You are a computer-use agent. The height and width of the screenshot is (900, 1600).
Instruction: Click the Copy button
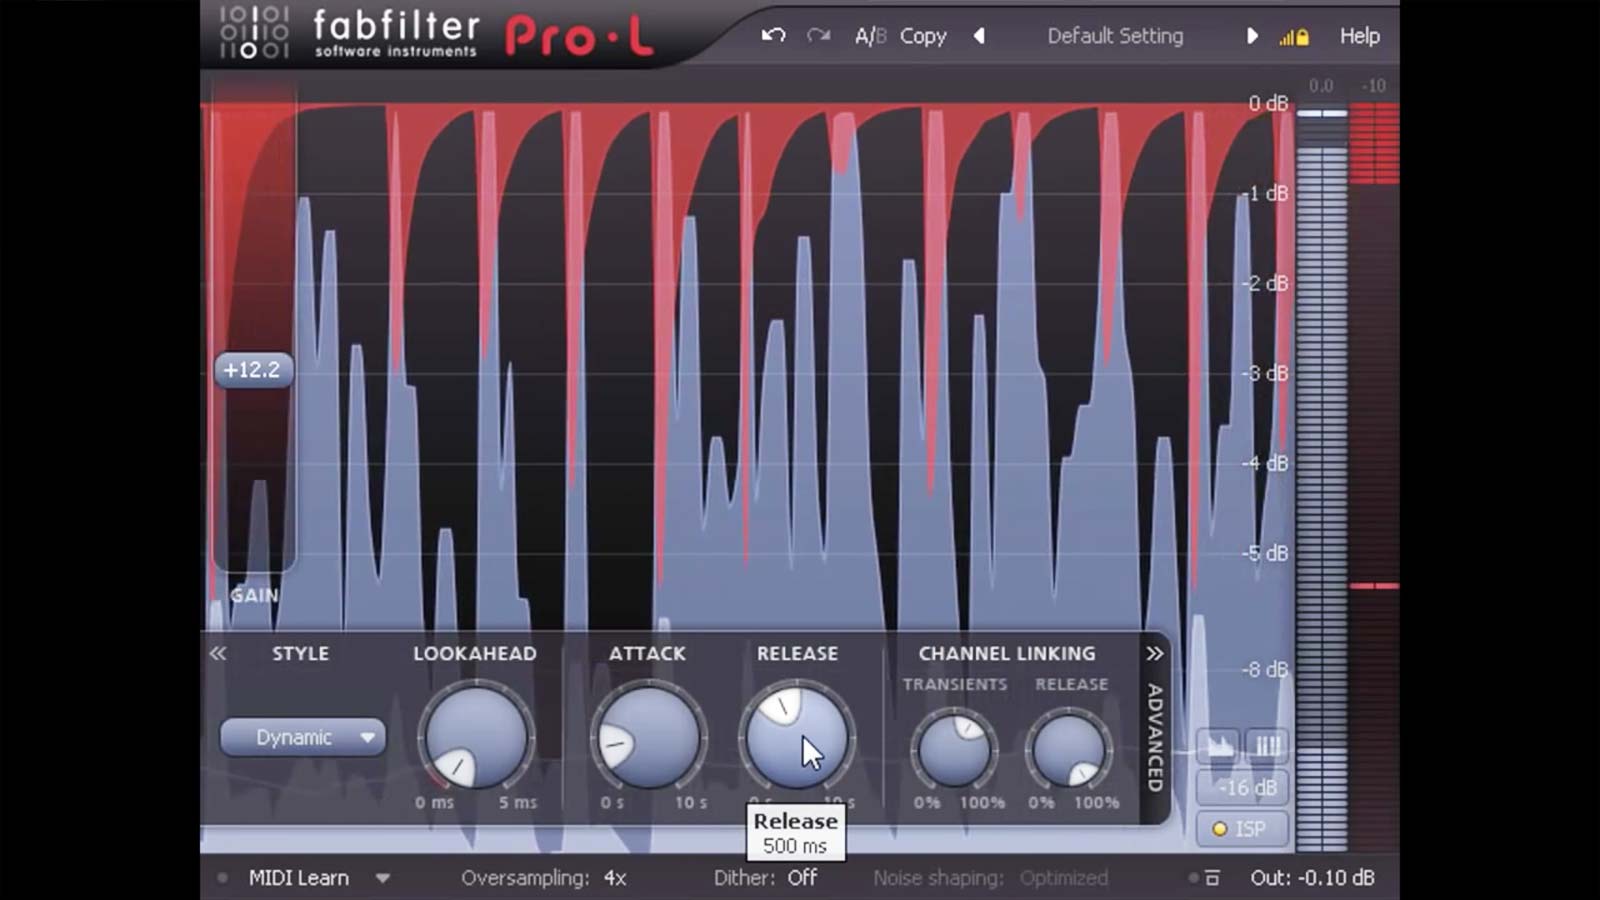[922, 35]
